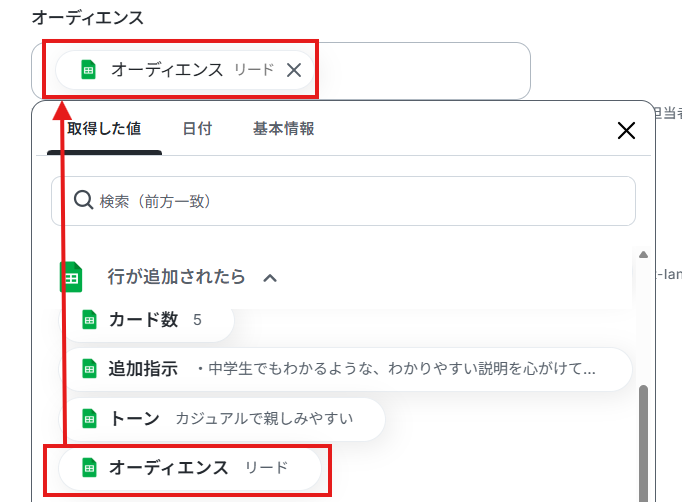
Task: Click the sheets icon in the selected オーディエンス chip
Action: pos(88,70)
